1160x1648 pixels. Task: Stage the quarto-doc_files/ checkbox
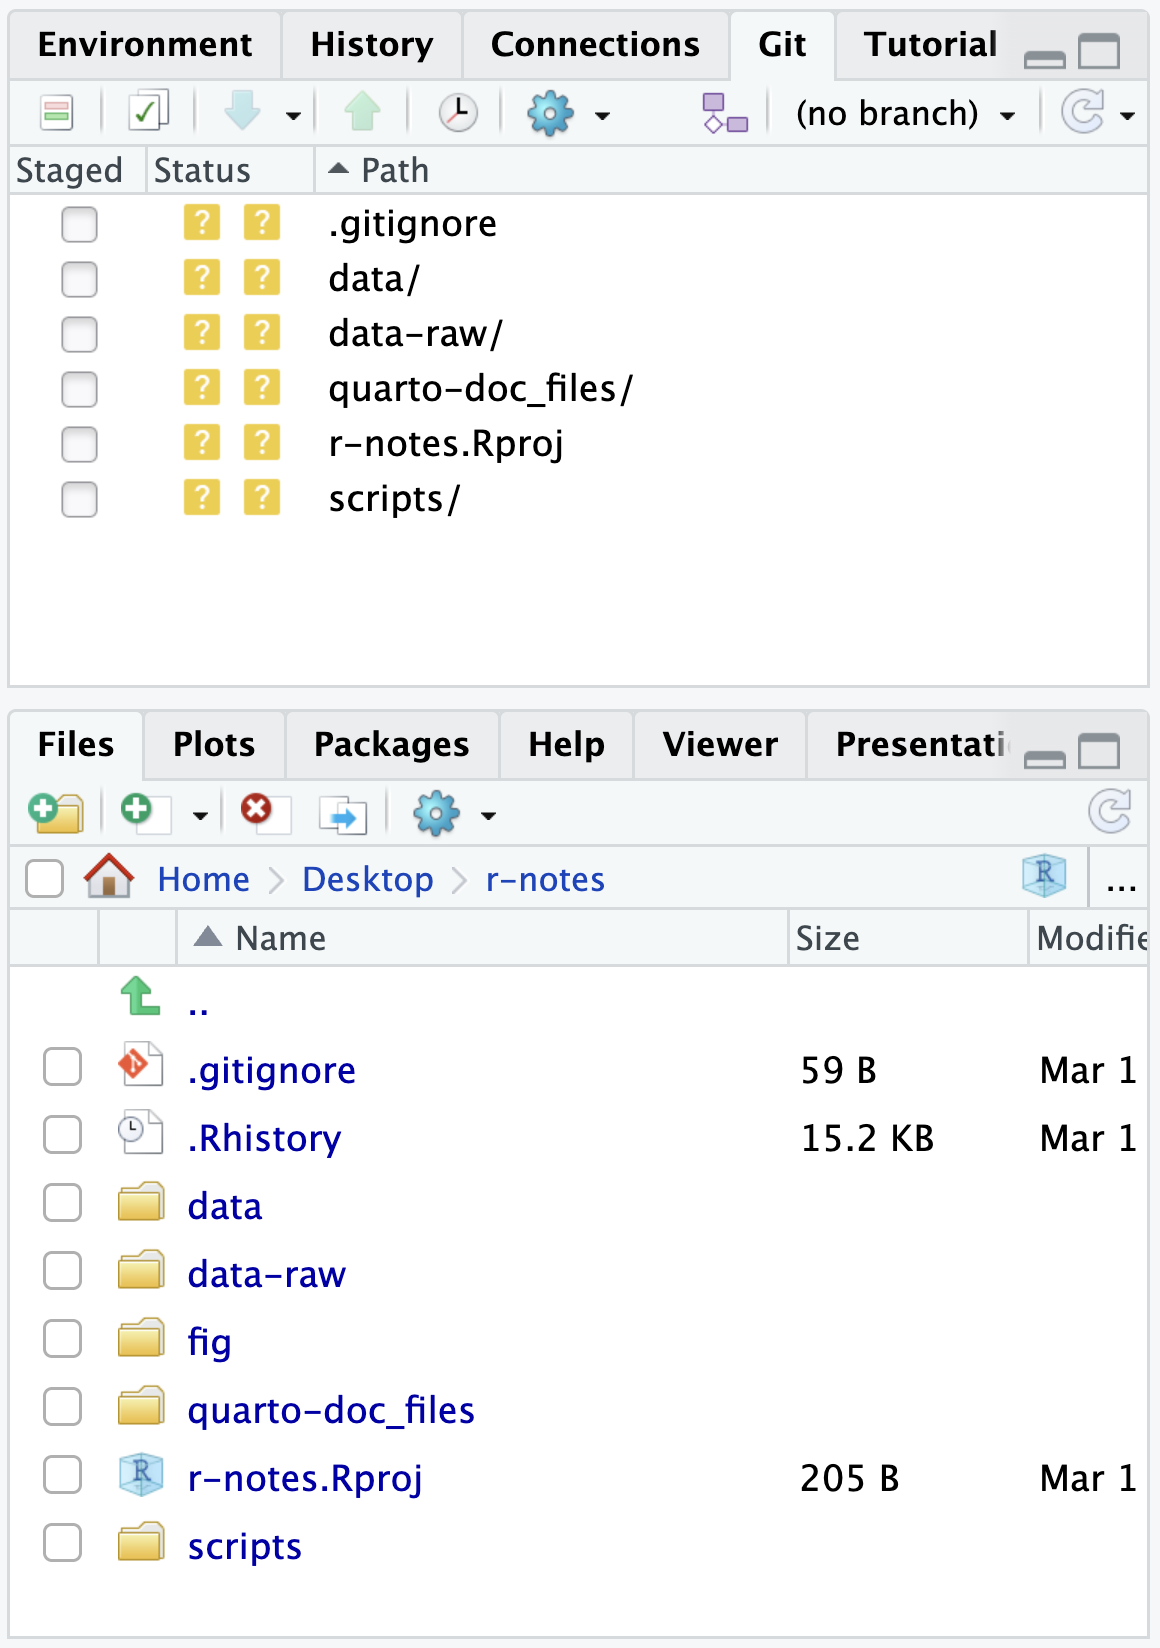pos(79,389)
